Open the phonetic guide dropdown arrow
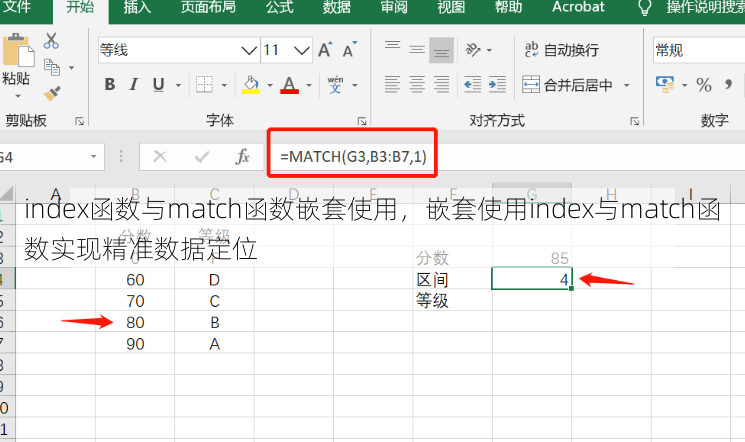This screenshot has height=442, width=745. point(354,86)
